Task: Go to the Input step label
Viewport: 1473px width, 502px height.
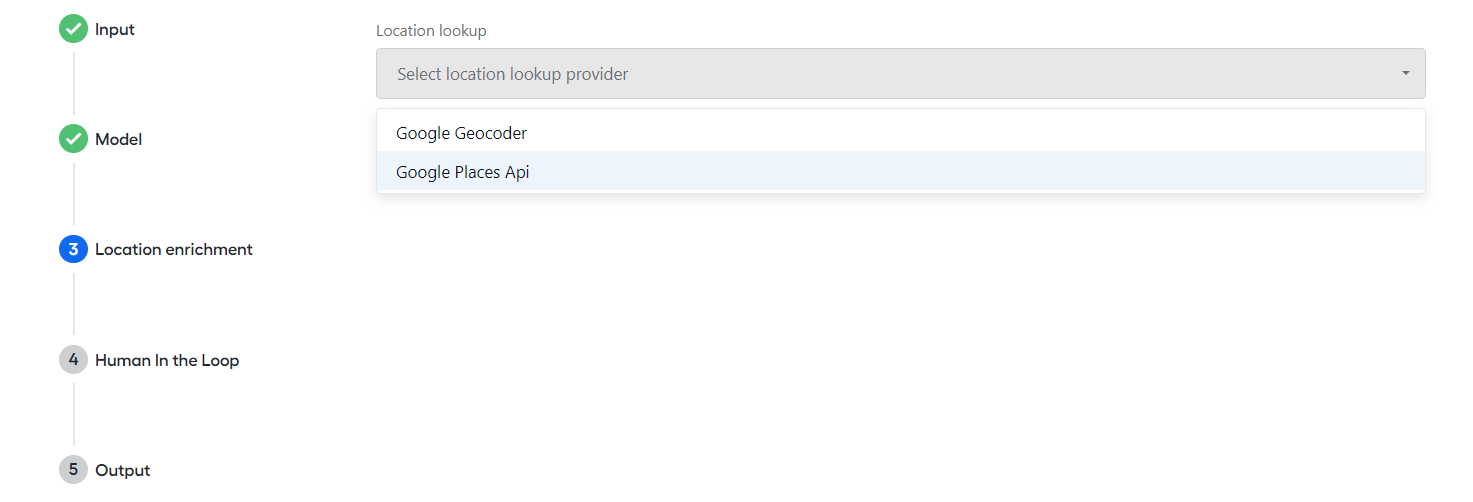Action: pyautogui.click(x=115, y=29)
